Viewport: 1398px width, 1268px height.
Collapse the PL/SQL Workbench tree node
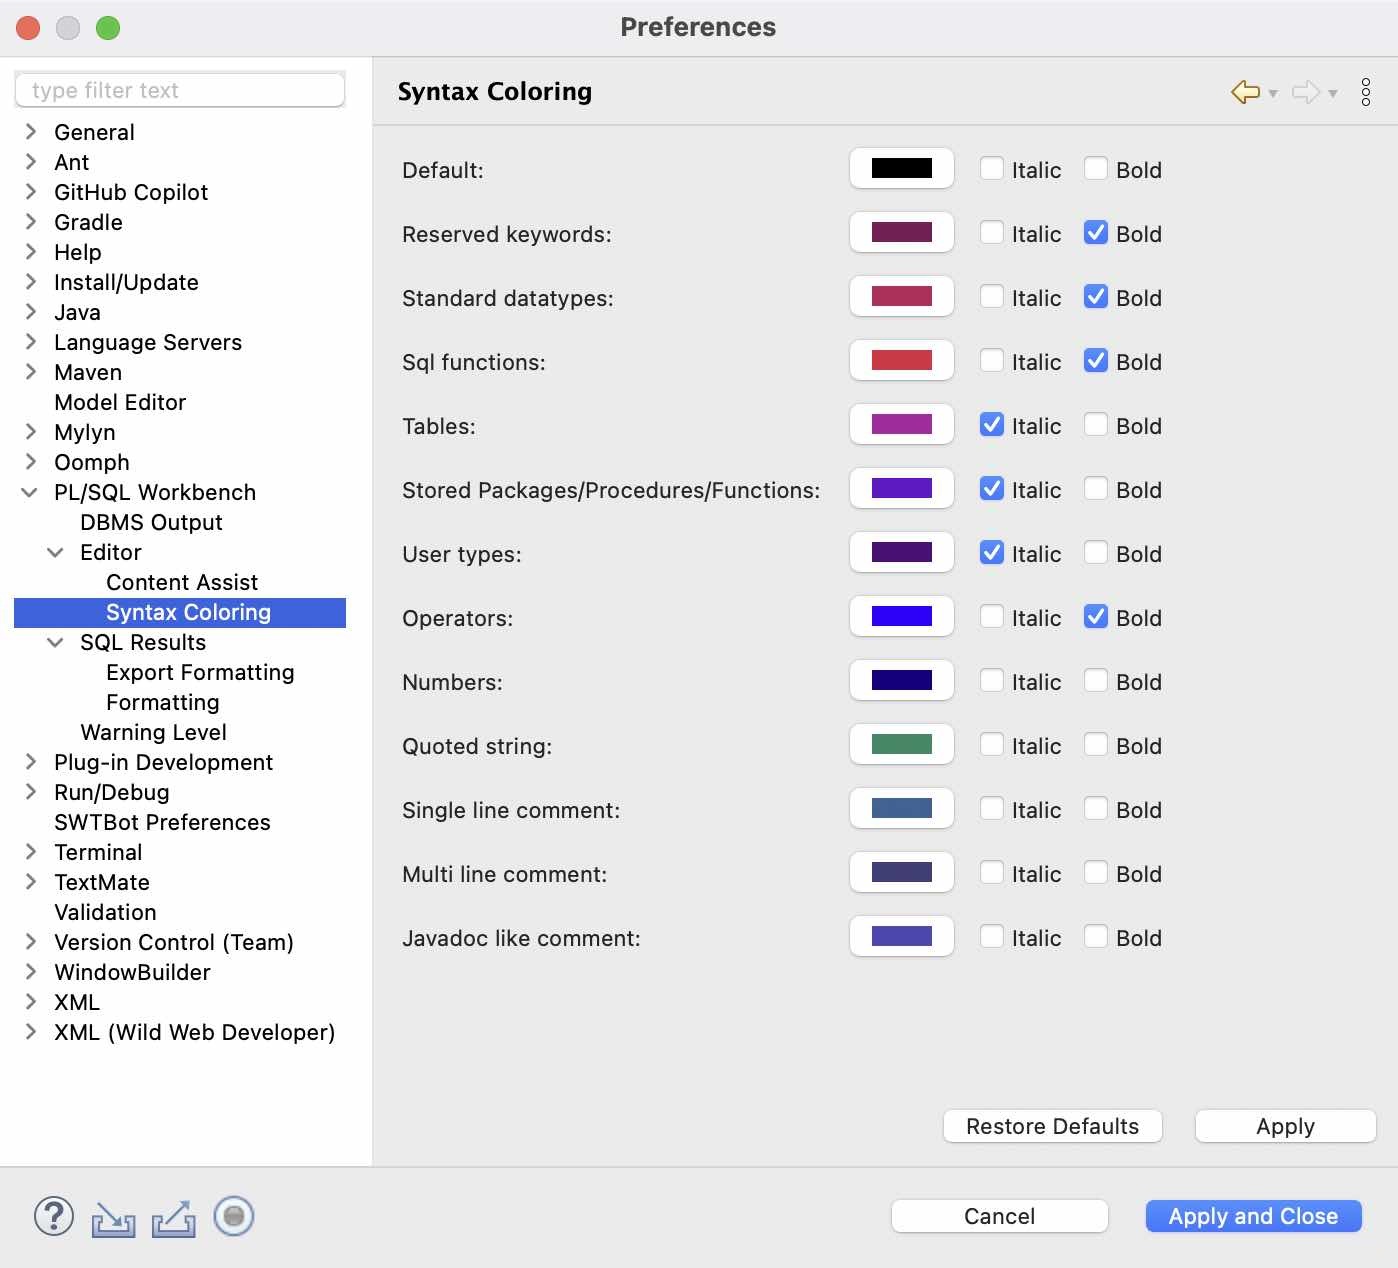click(28, 492)
